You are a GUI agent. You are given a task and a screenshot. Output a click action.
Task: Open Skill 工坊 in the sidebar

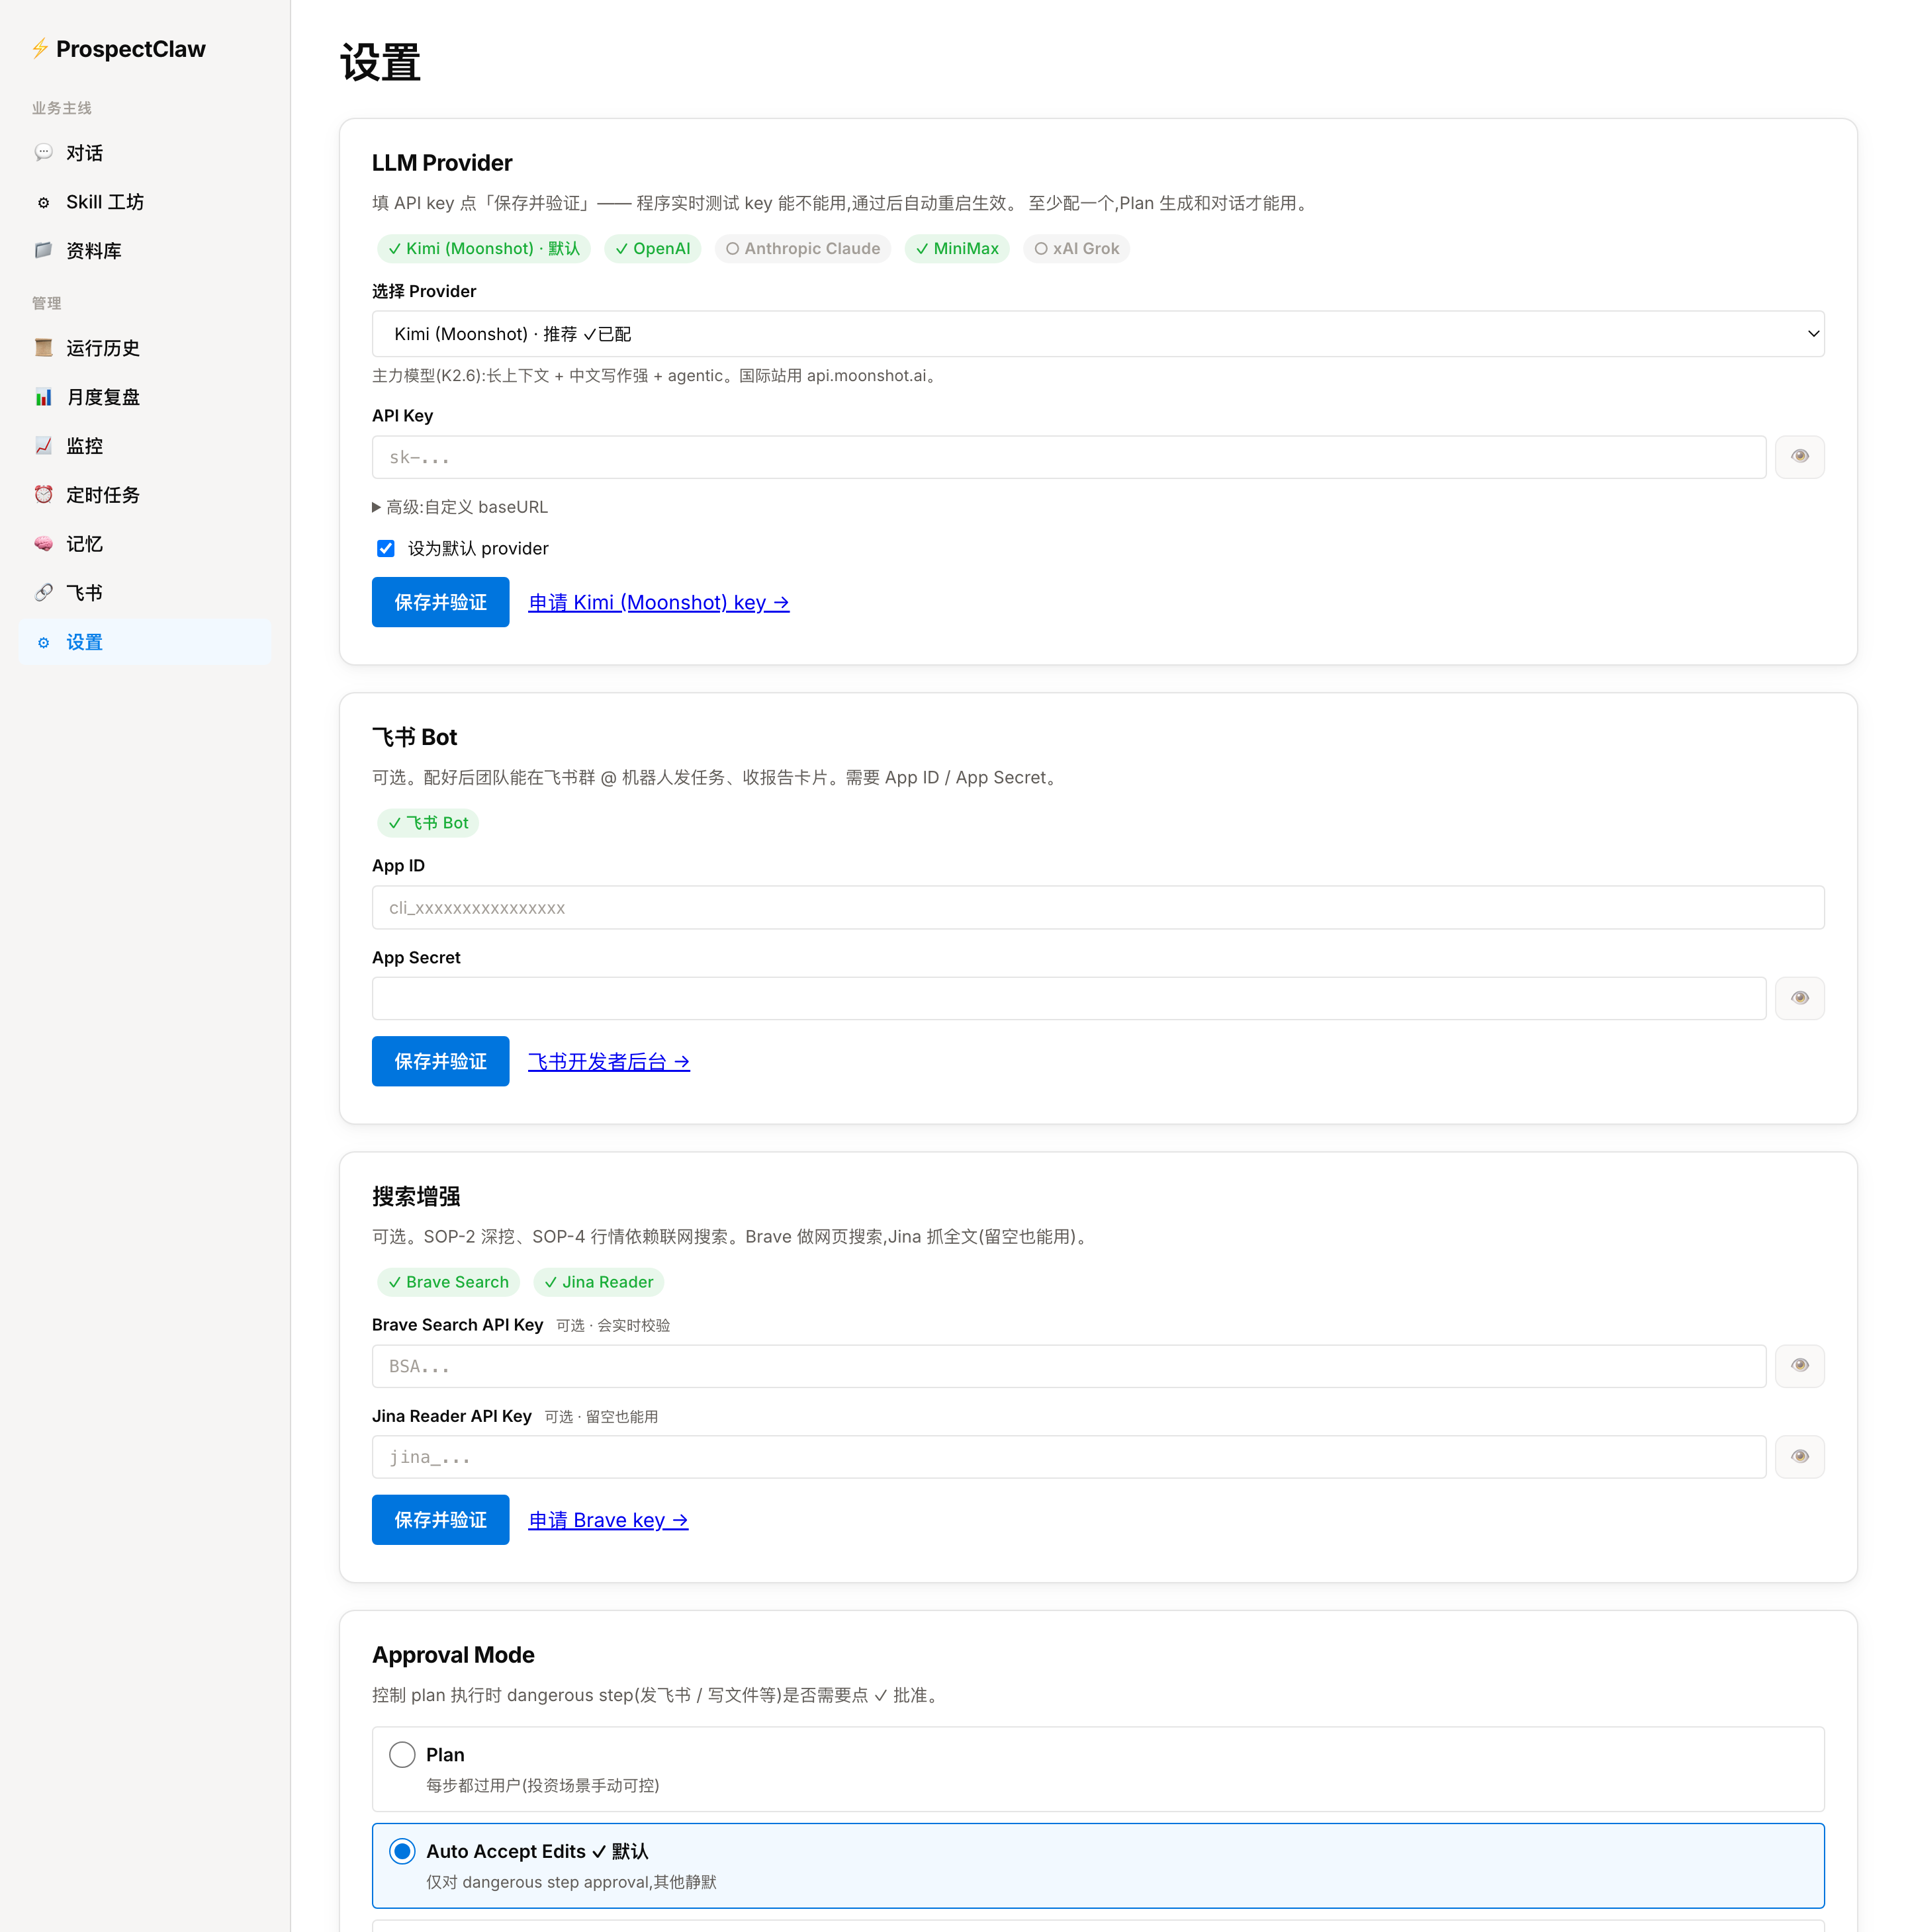pyautogui.click(x=145, y=202)
